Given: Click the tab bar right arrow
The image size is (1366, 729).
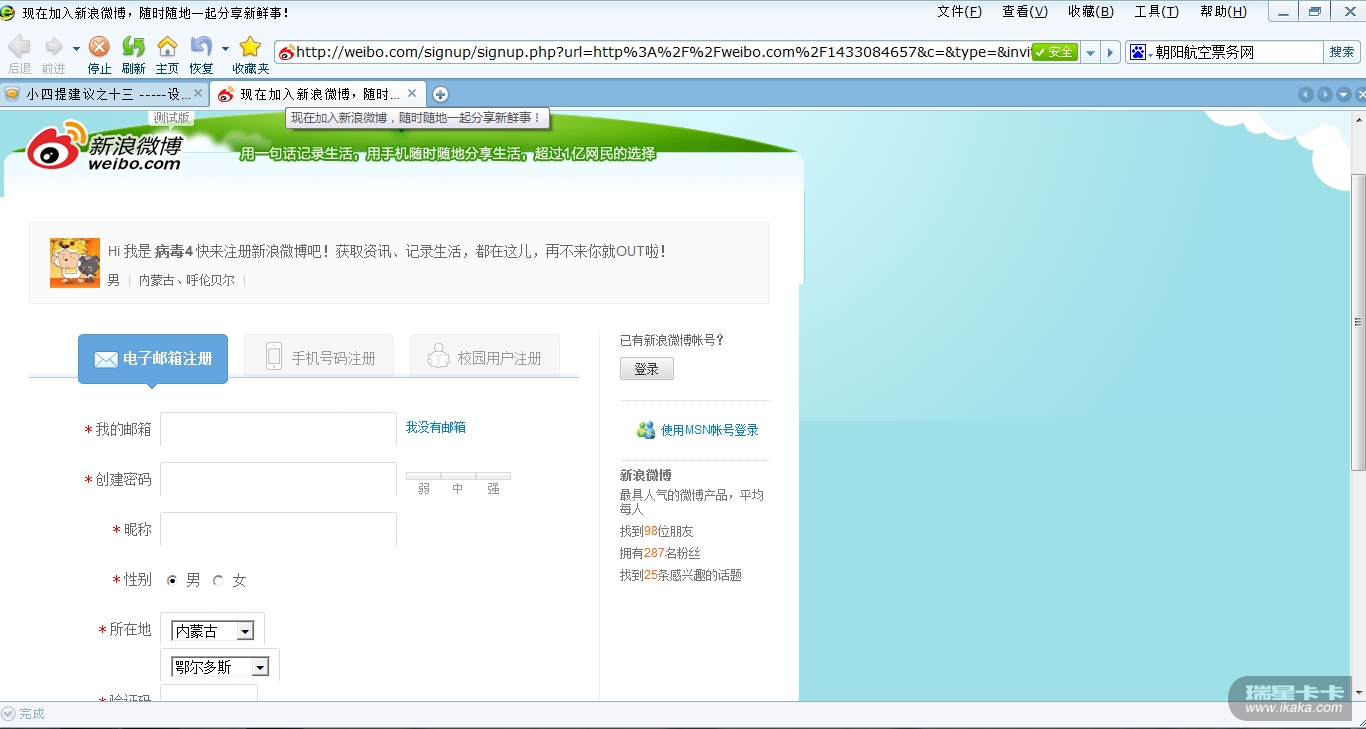Looking at the screenshot, I should click(x=1325, y=94).
